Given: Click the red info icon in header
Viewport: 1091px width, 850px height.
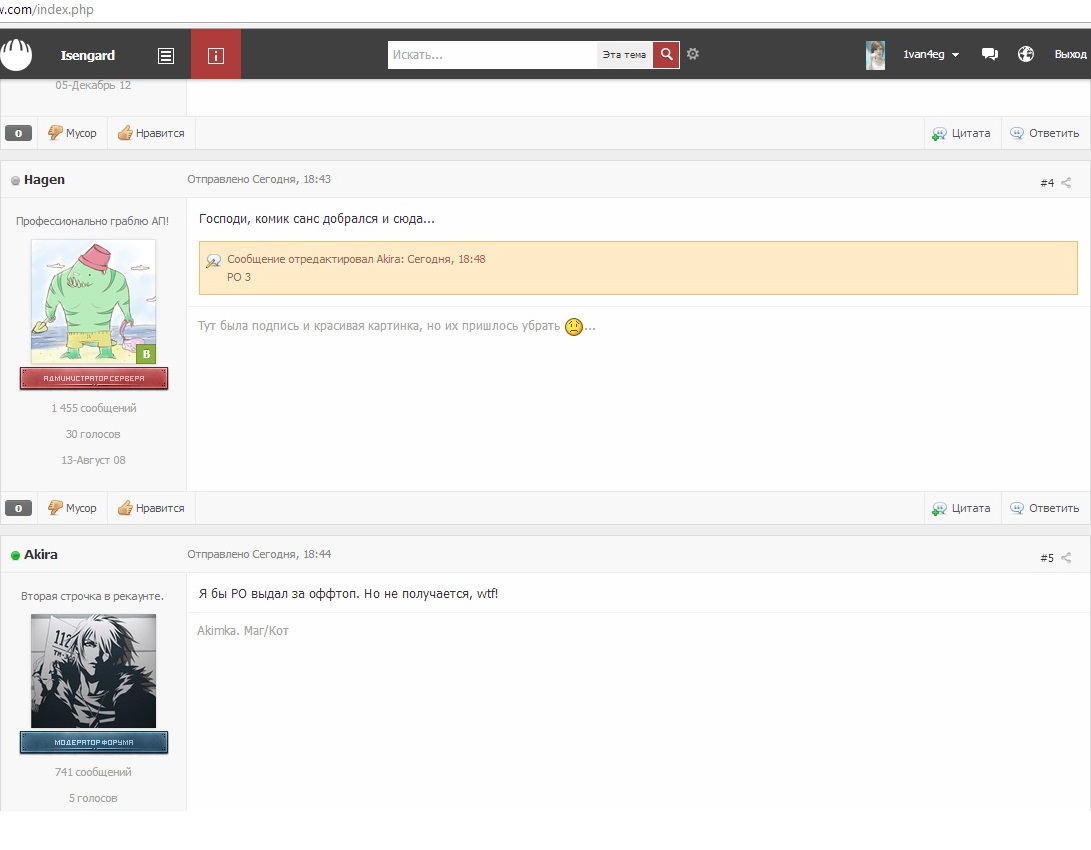Looking at the screenshot, I should pos(216,55).
